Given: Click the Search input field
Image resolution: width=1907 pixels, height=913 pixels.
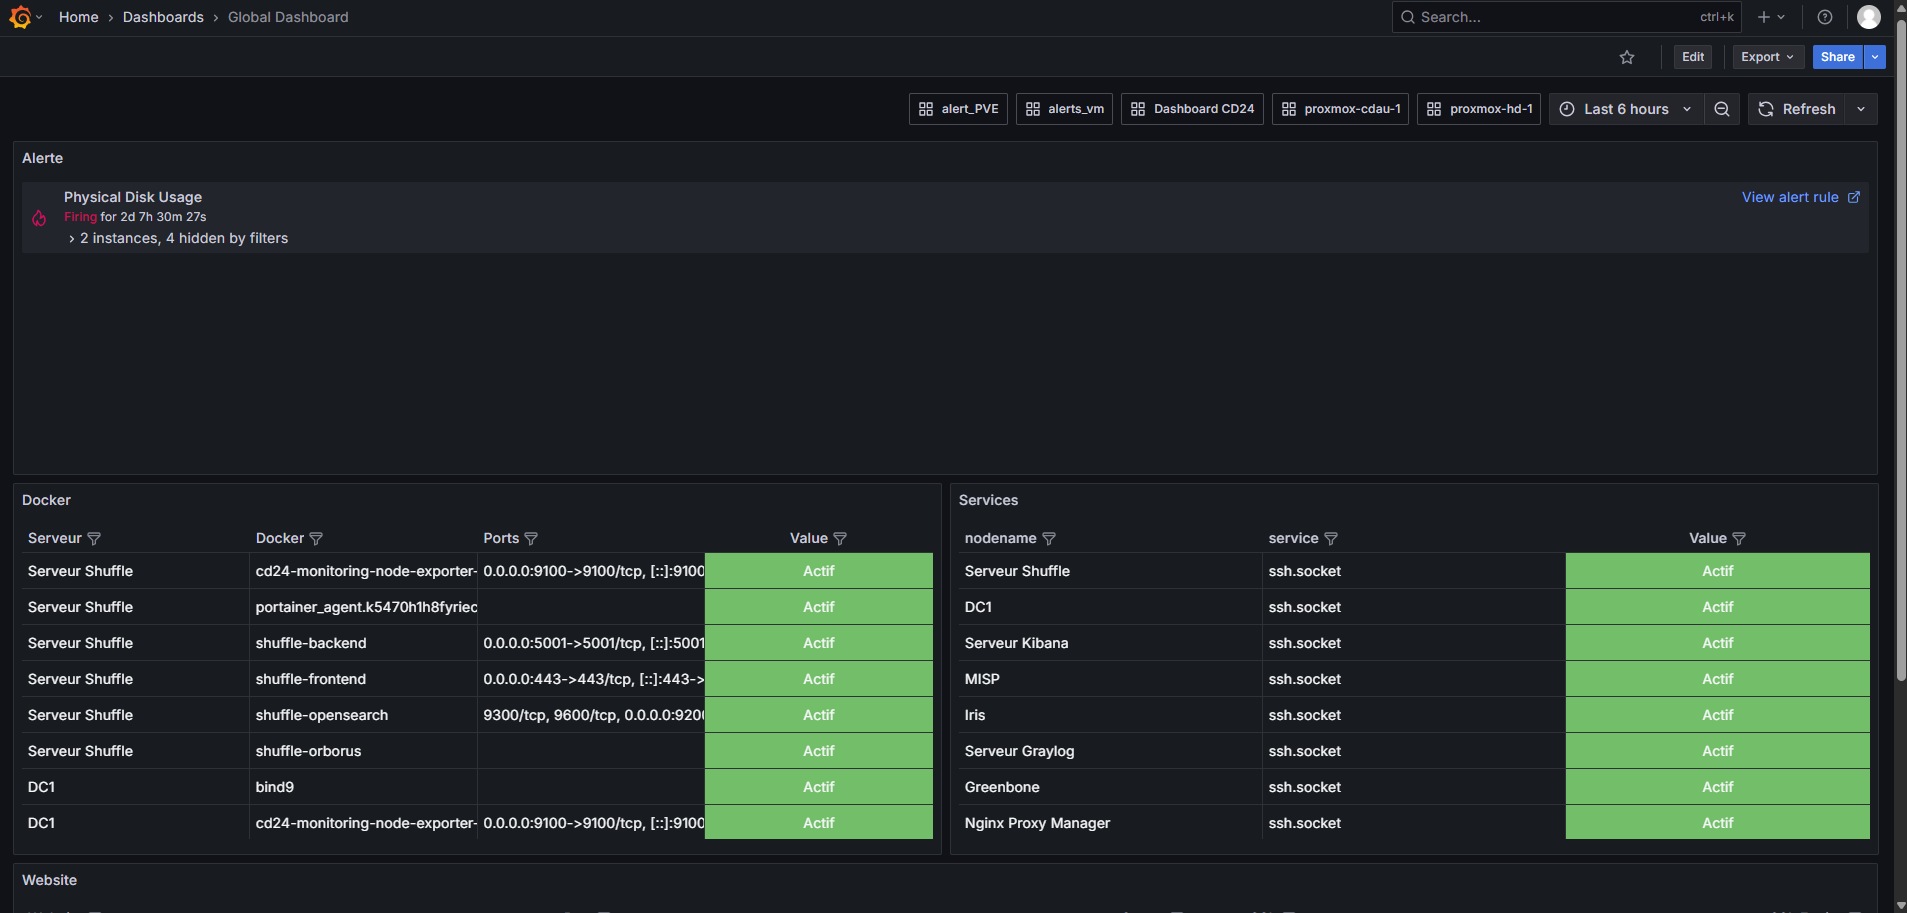Looking at the screenshot, I should (1566, 17).
